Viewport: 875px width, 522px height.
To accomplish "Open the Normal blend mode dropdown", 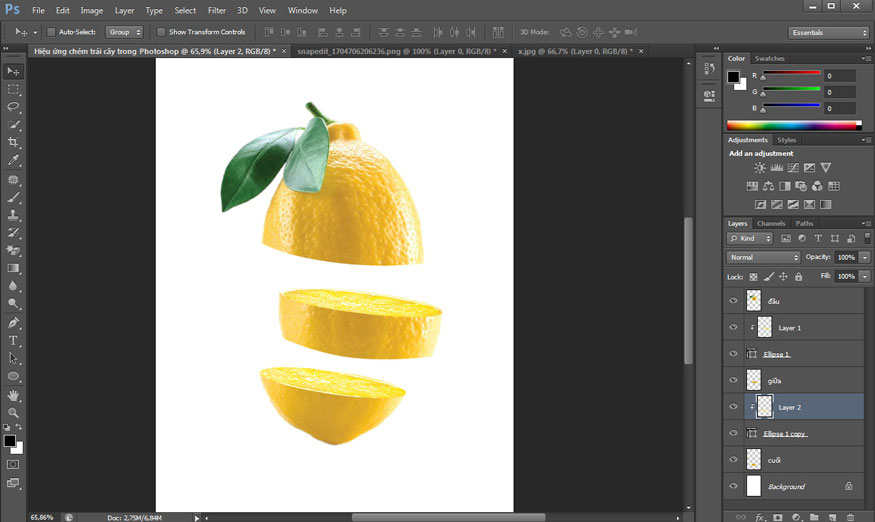I will coord(763,257).
